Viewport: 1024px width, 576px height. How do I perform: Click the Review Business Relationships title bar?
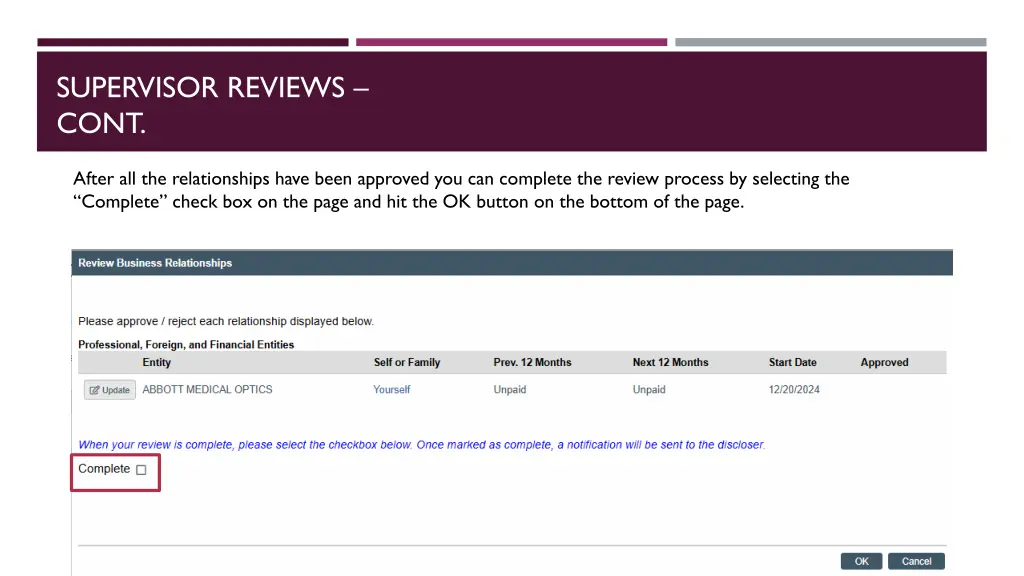pyautogui.click(x=512, y=263)
